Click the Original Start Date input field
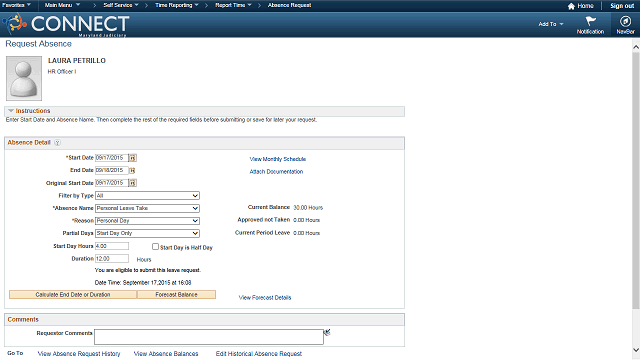This screenshot has height=360, width=640. tap(111, 183)
